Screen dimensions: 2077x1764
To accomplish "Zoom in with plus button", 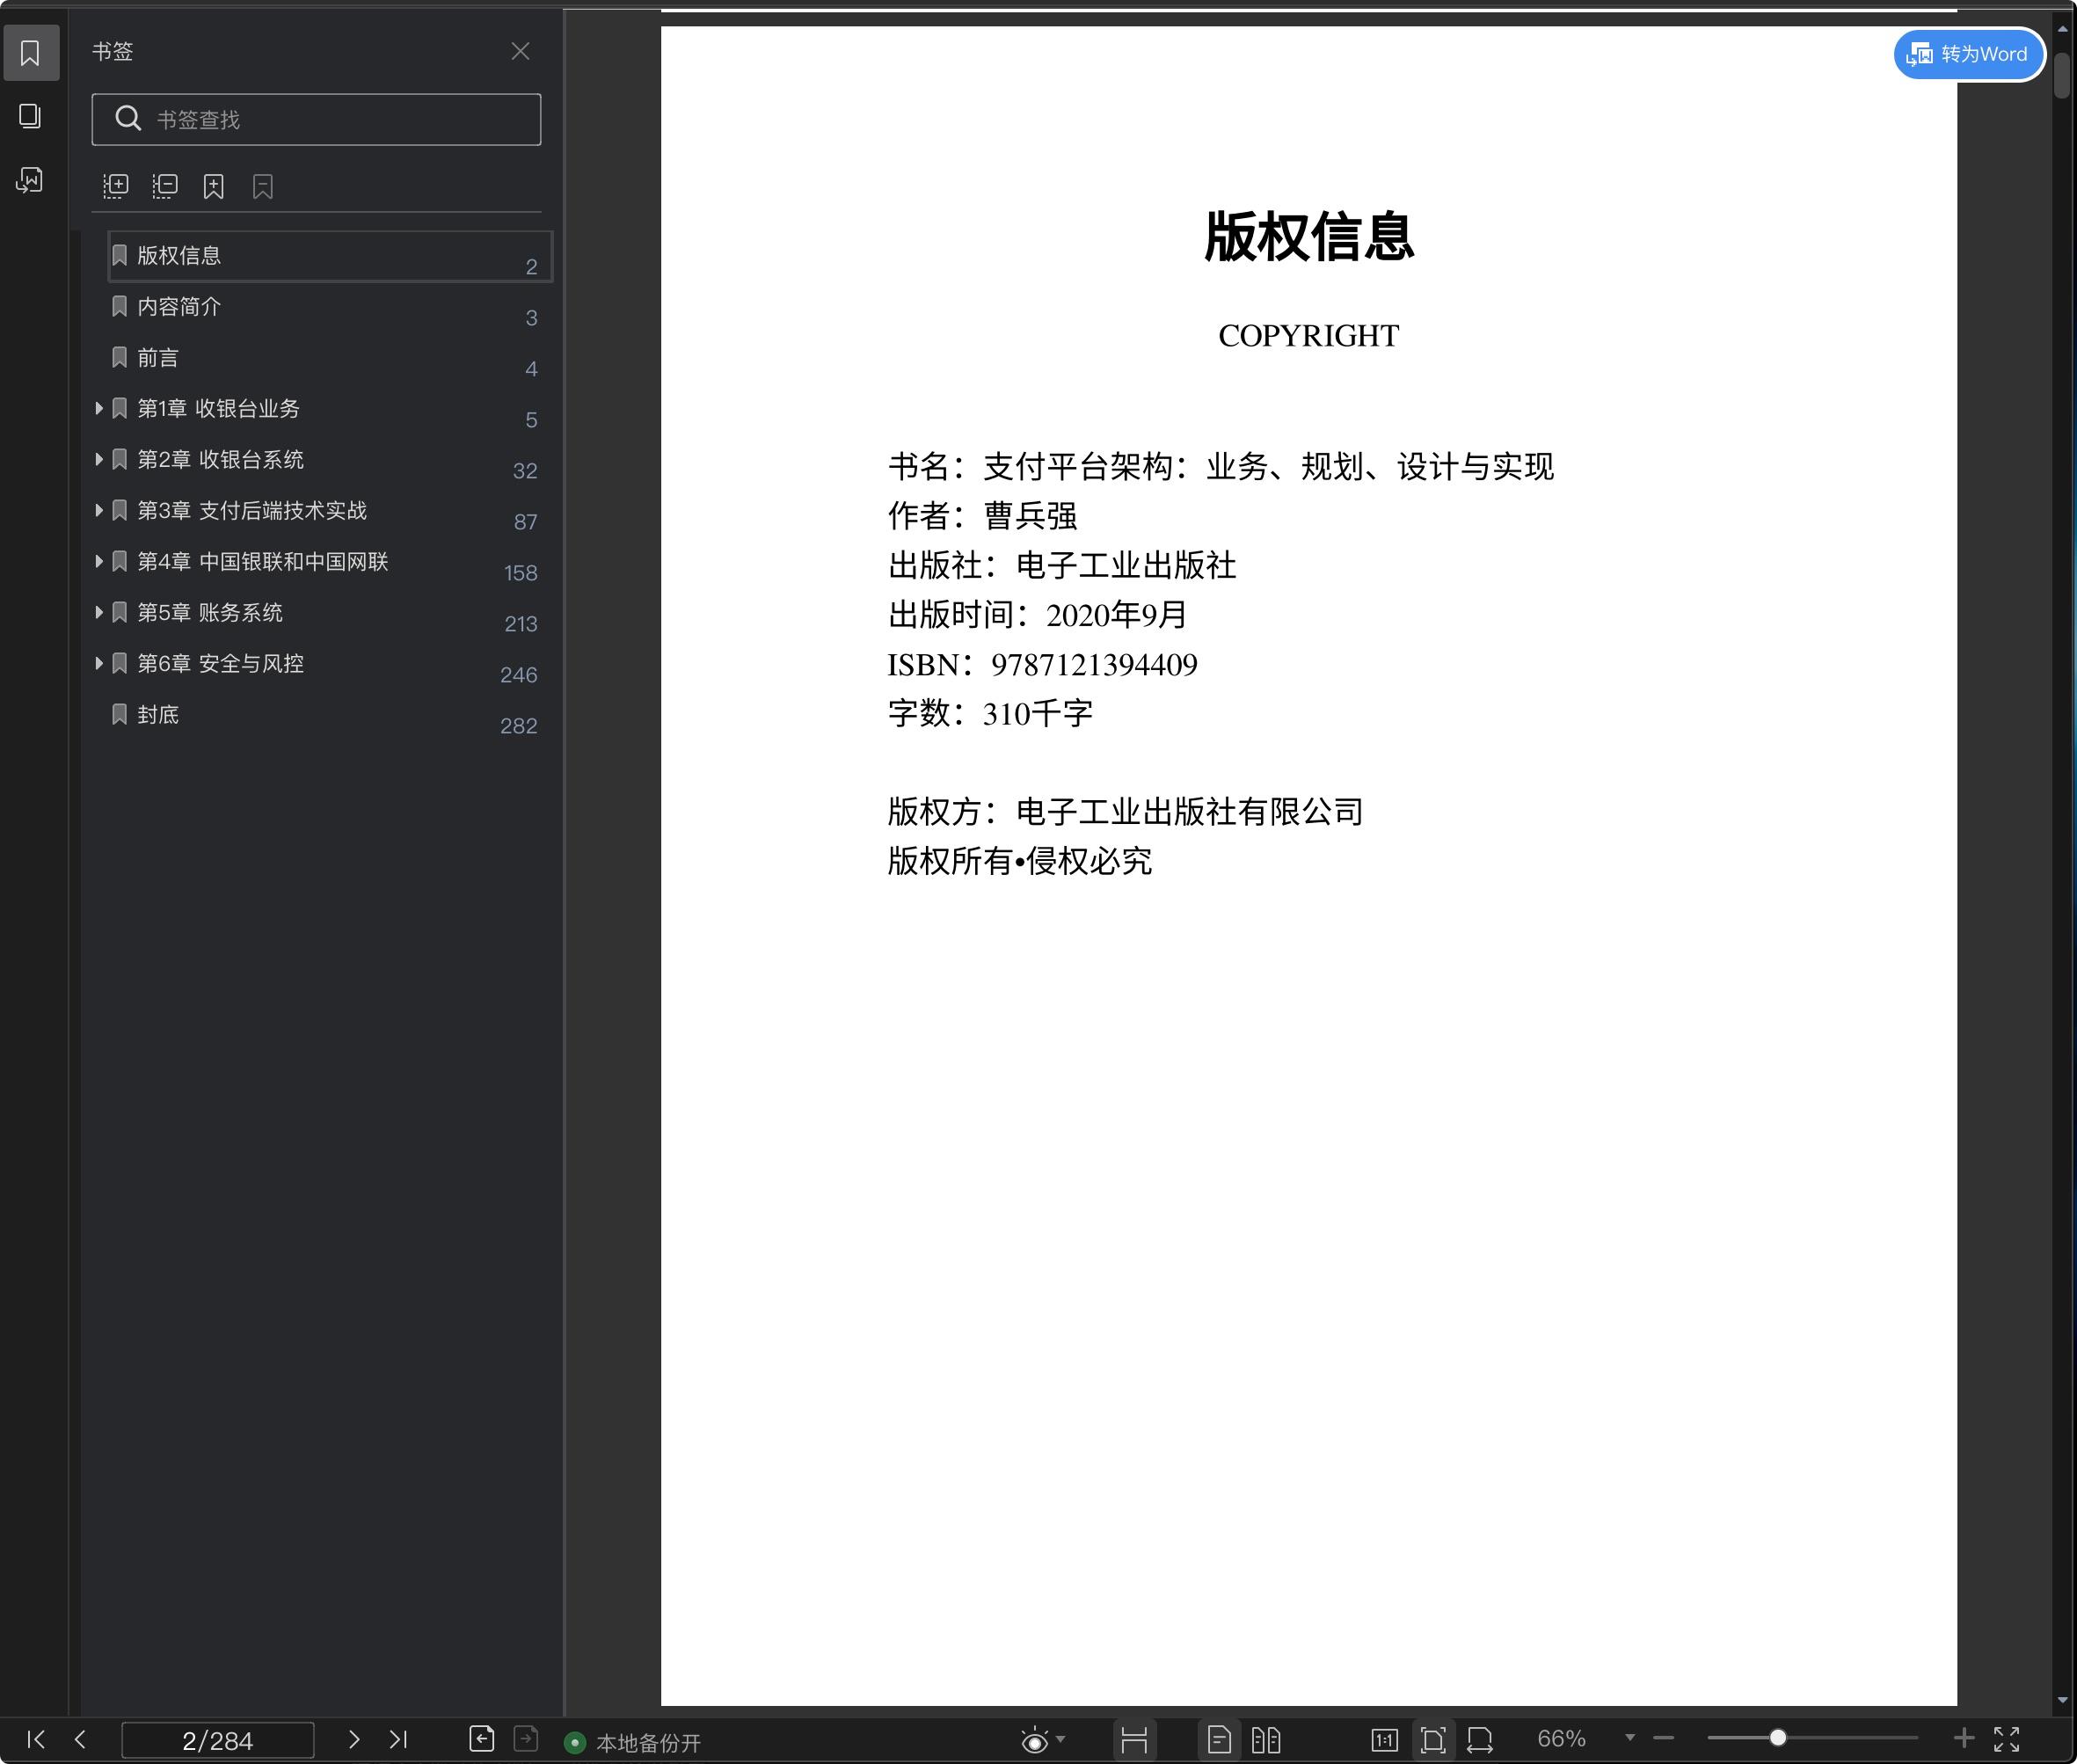I will pos(1964,1738).
